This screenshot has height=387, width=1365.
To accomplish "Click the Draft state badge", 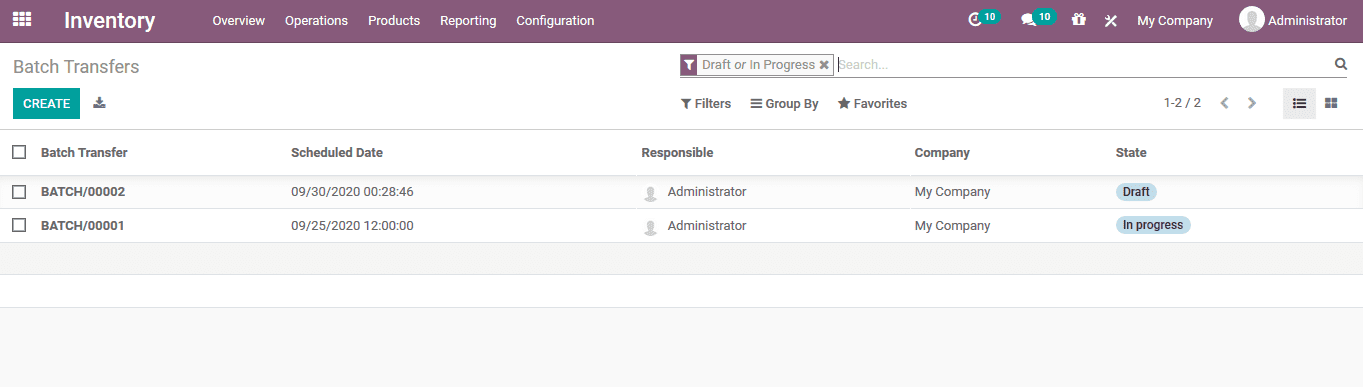I will pyautogui.click(x=1136, y=192).
